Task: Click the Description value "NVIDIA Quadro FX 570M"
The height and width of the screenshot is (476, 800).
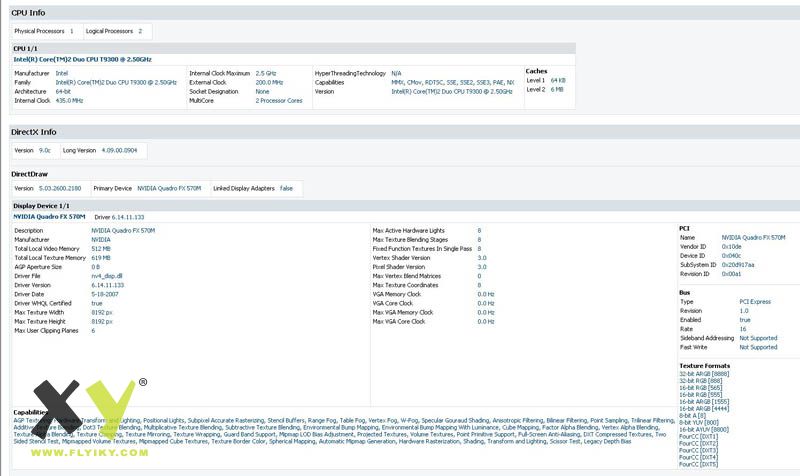Action: (x=123, y=231)
